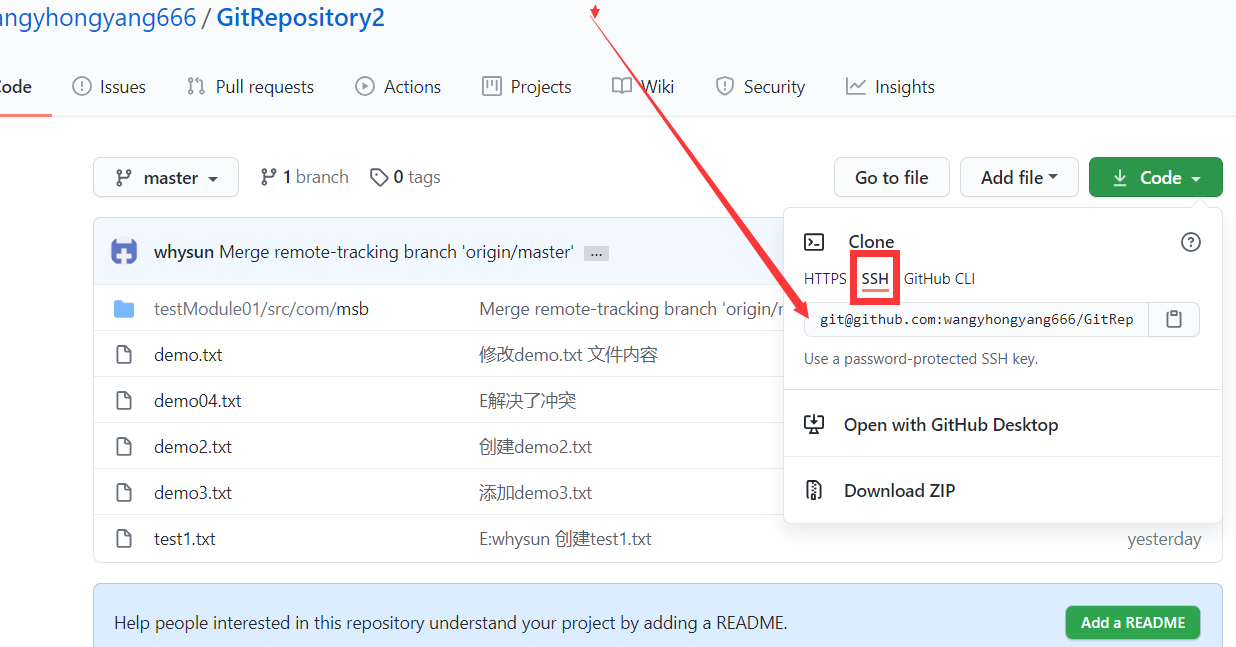The width and height of the screenshot is (1236, 647).
Task: Click the whysun commit avatar
Action: pyautogui.click(x=124, y=252)
